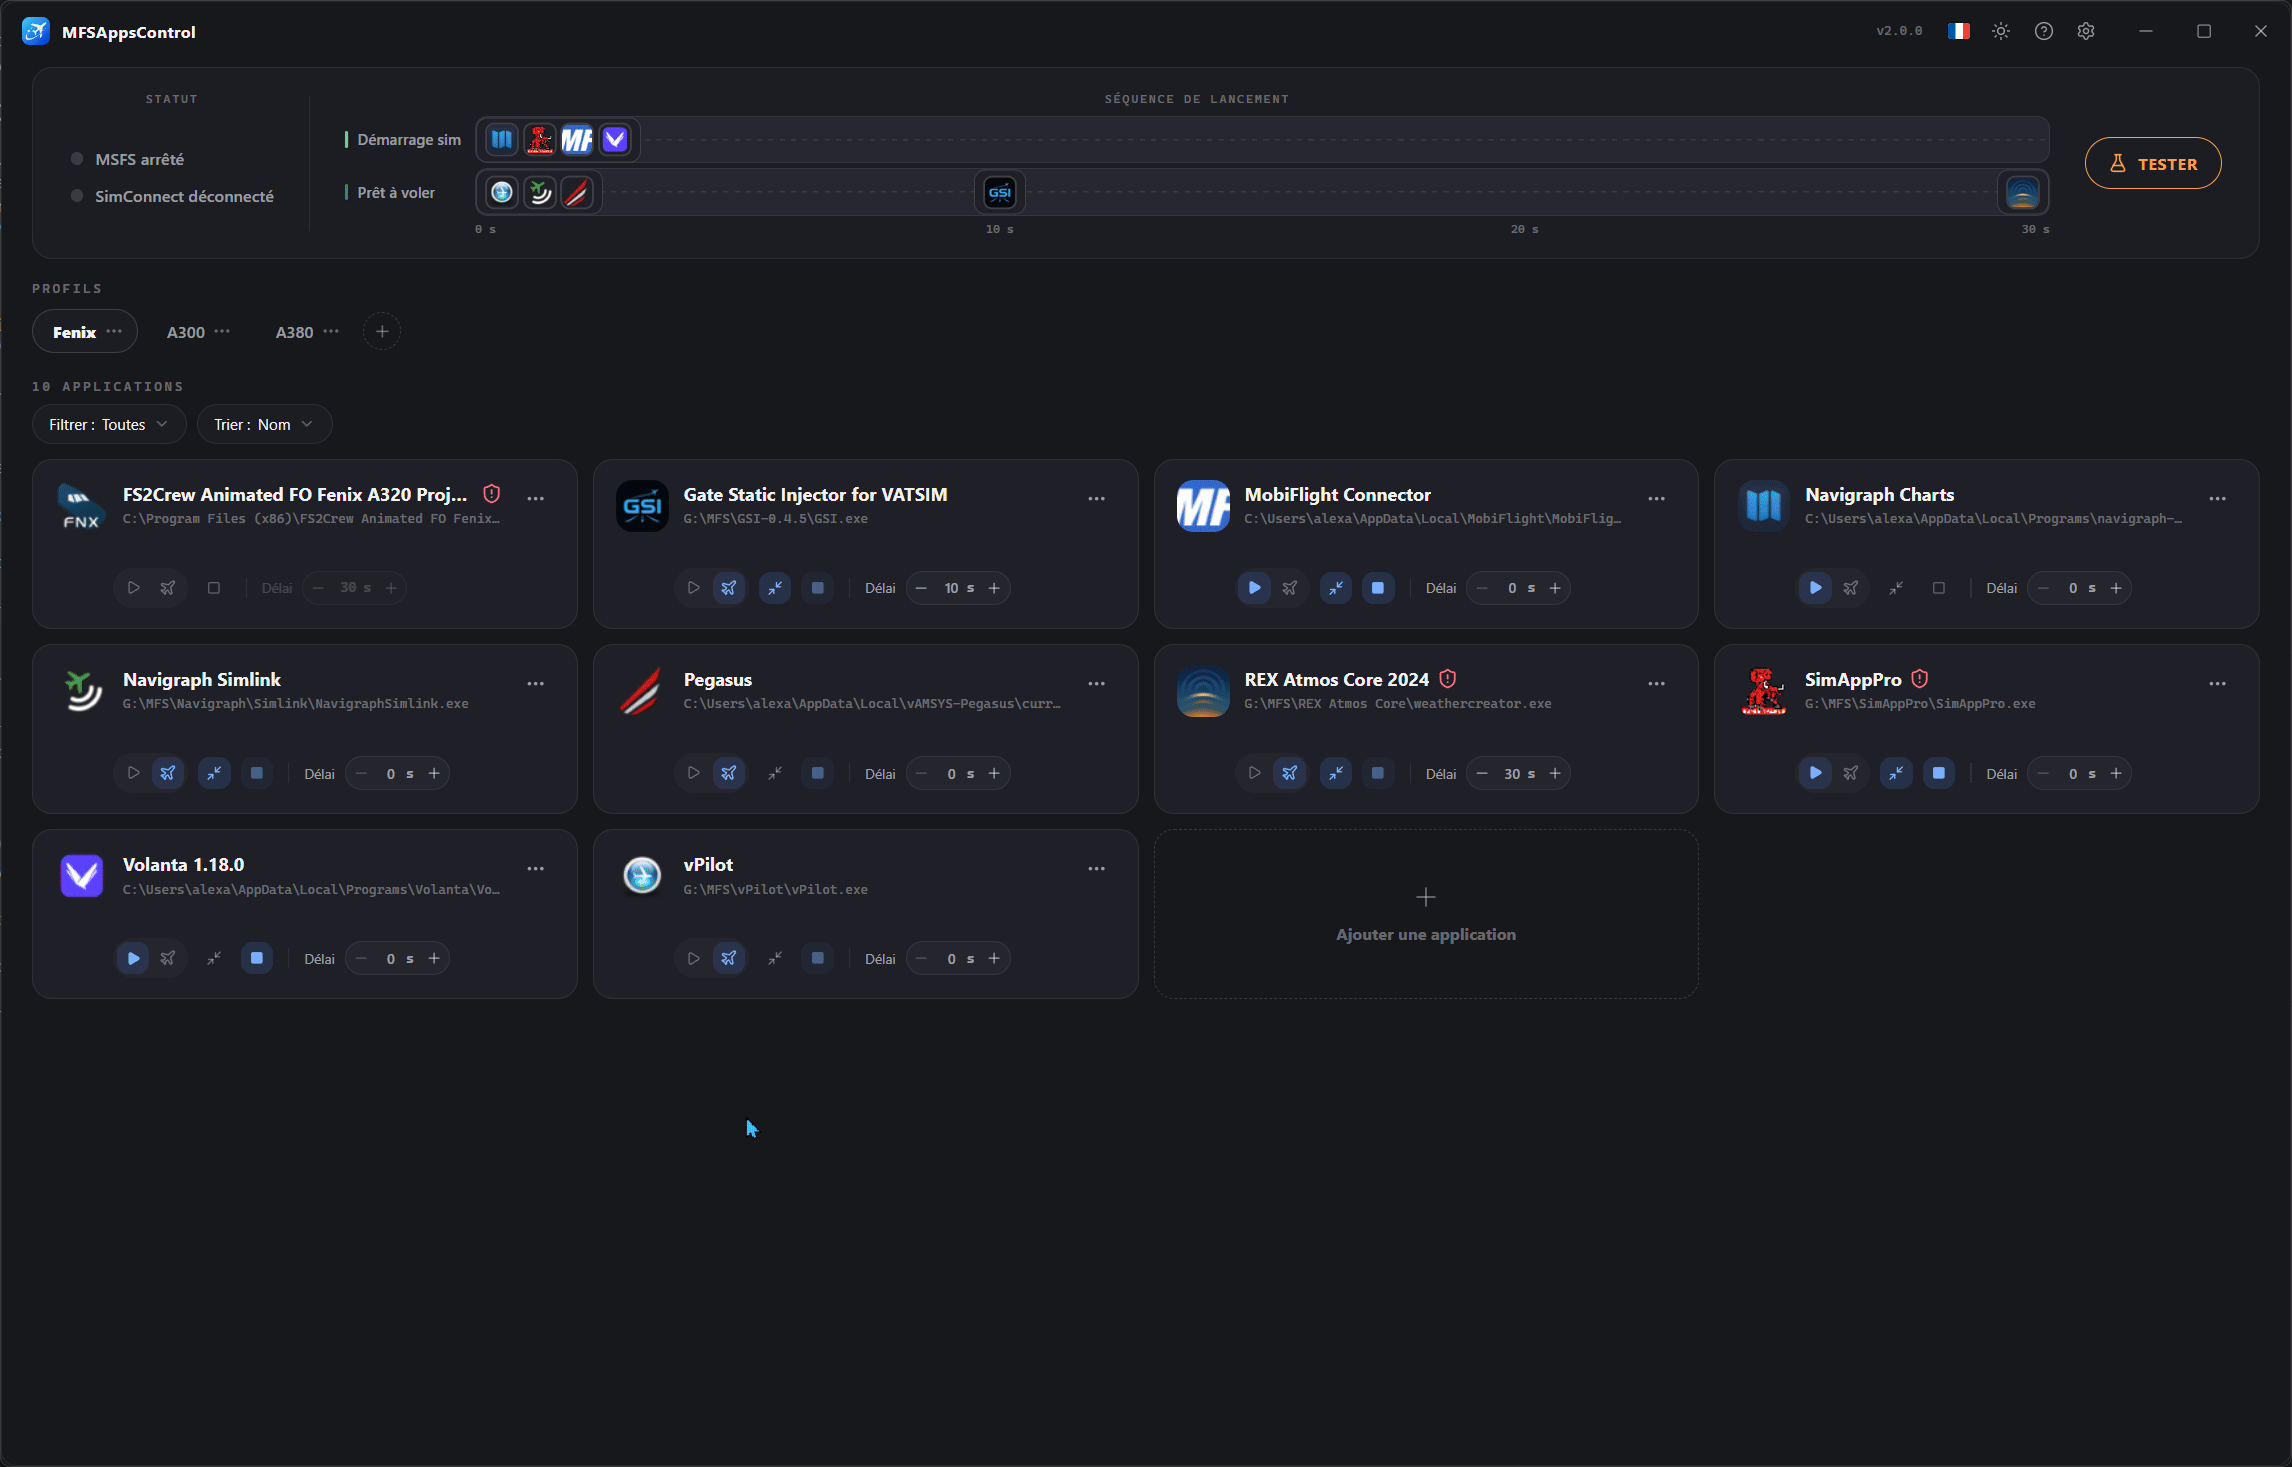Click the FS2Crew FNX app icon on its card
This screenshot has height=1467, width=2292.
coord(82,506)
